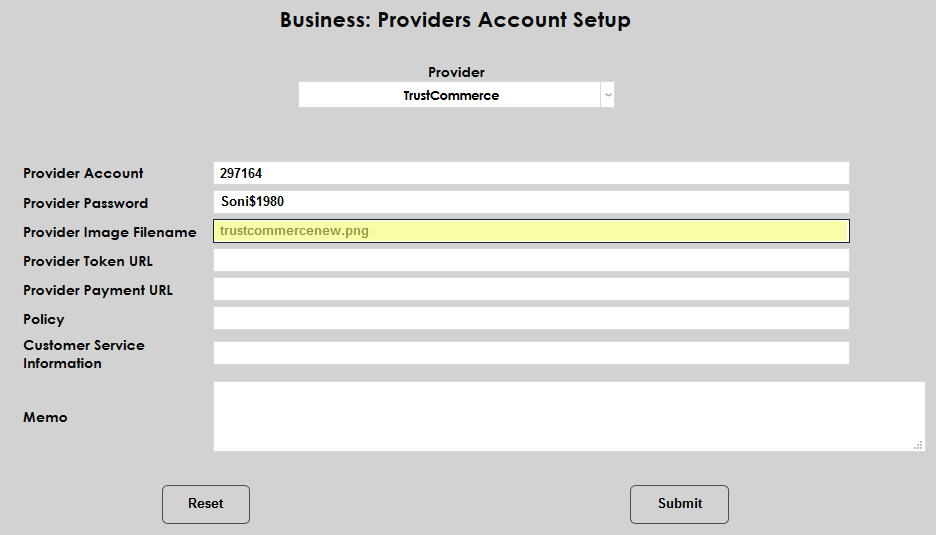Viewport: 936px width, 535px height.
Task: Click into the Policy text field
Action: (x=531, y=318)
